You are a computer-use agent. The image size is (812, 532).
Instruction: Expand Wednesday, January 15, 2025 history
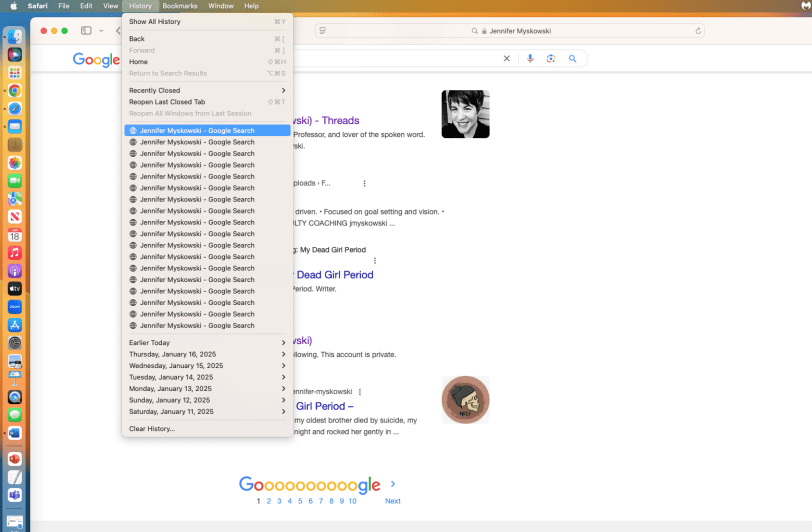pyautogui.click(x=207, y=366)
